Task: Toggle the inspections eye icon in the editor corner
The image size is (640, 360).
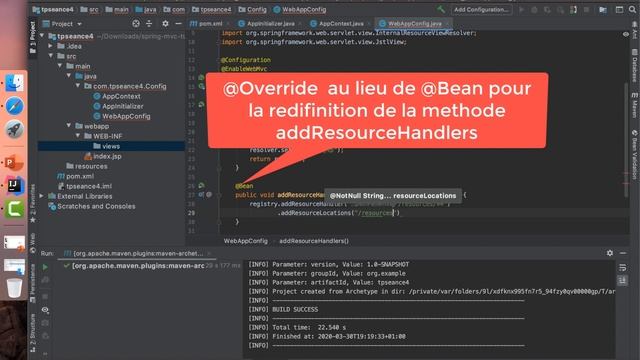Action: click(x=626, y=34)
